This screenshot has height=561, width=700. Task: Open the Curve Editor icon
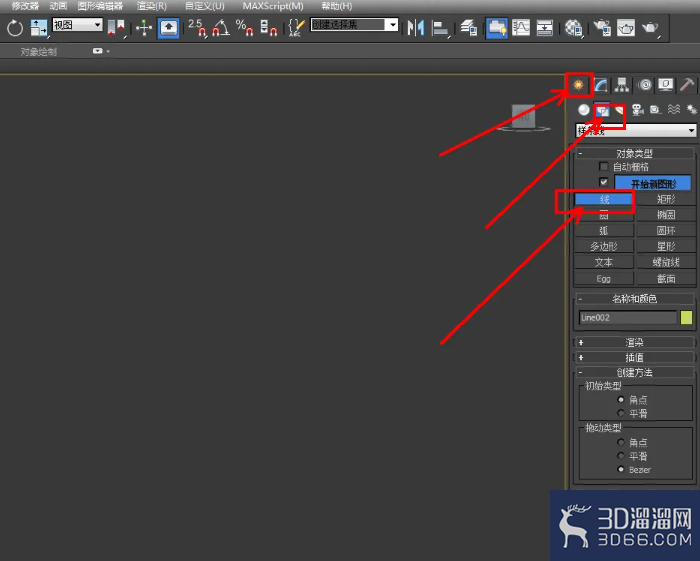click(521, 28)
